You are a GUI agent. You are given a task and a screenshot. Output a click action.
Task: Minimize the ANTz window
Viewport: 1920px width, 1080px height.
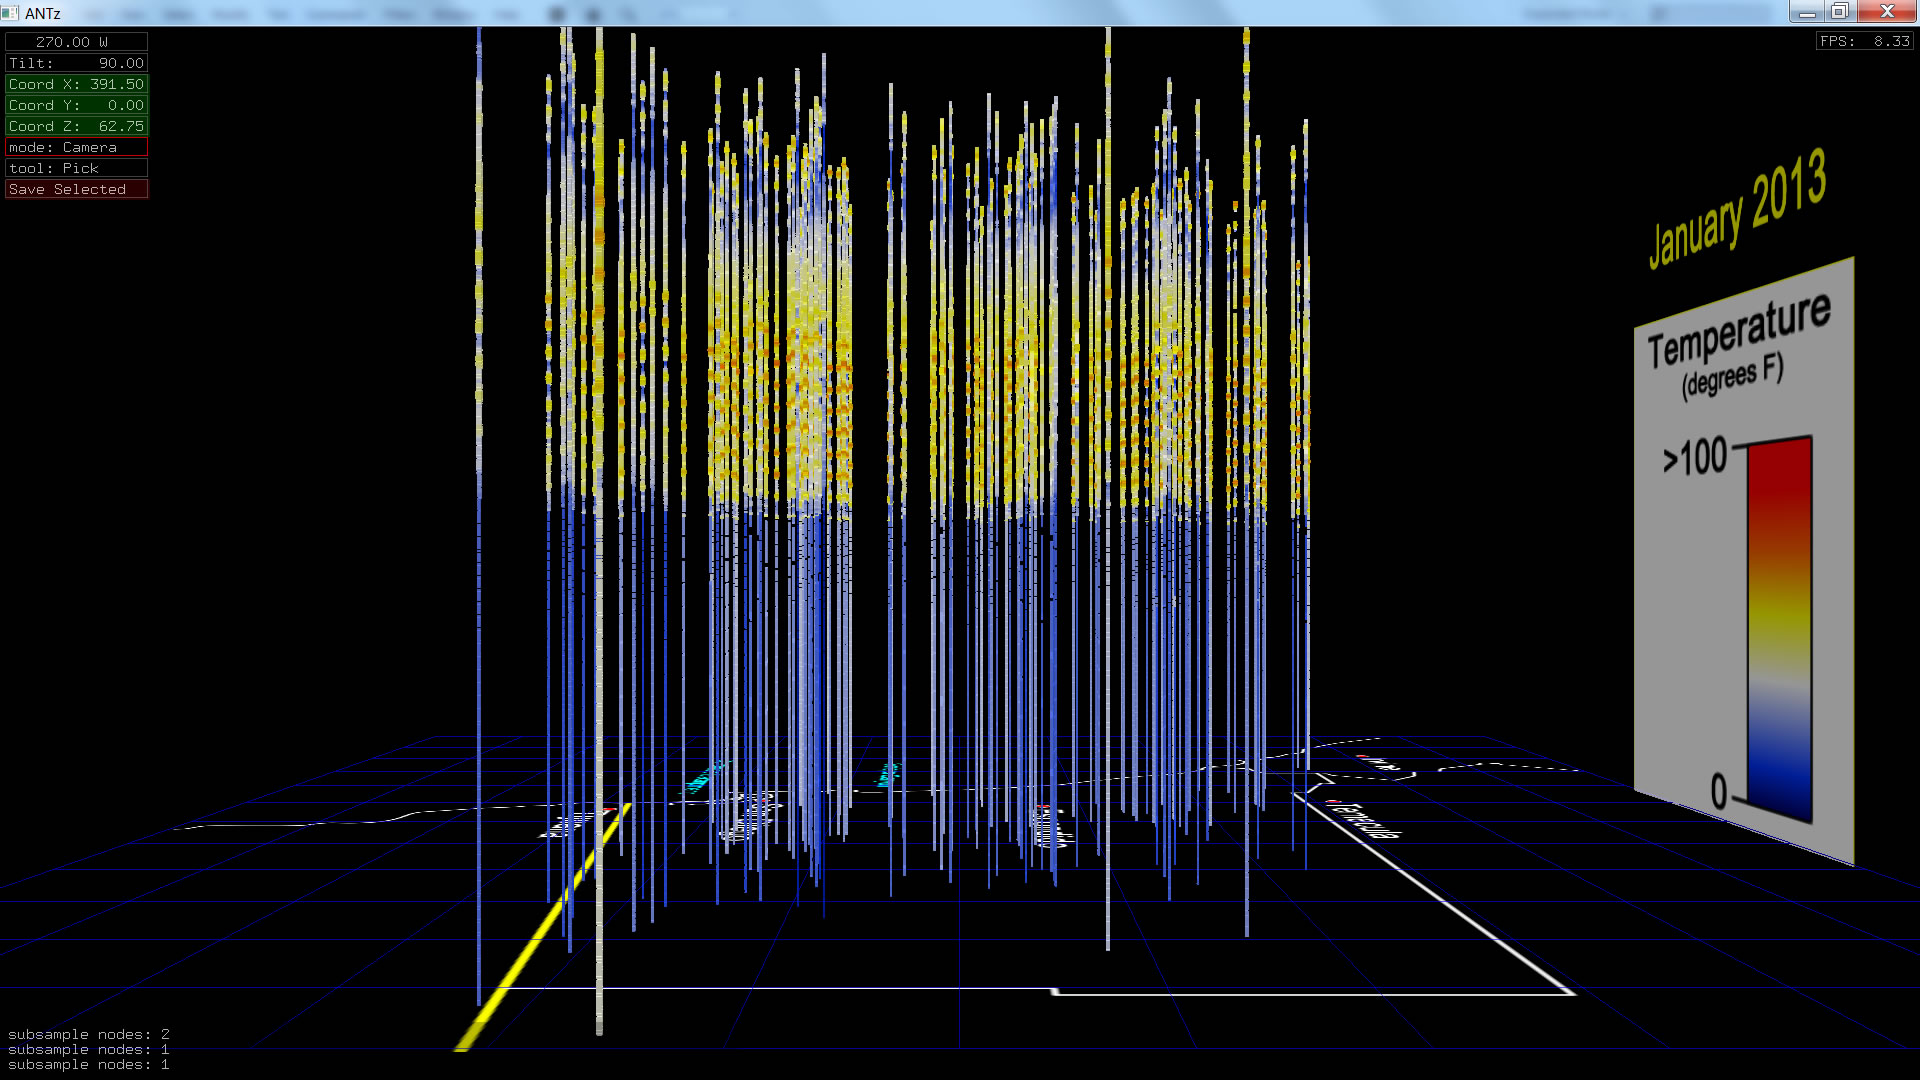(x=1806, y=12)
